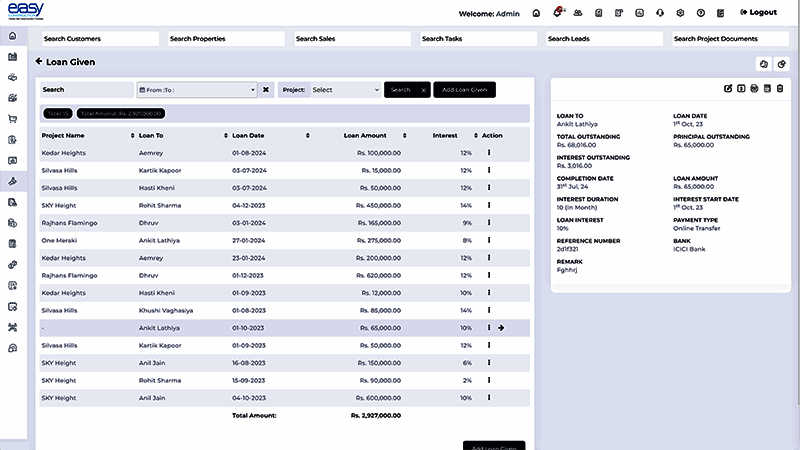The width and height of the screenshot is (800, 450).
Task: Click Hasti Kheni in the Rs. 50,000.00 row
Action: [157, 188]
